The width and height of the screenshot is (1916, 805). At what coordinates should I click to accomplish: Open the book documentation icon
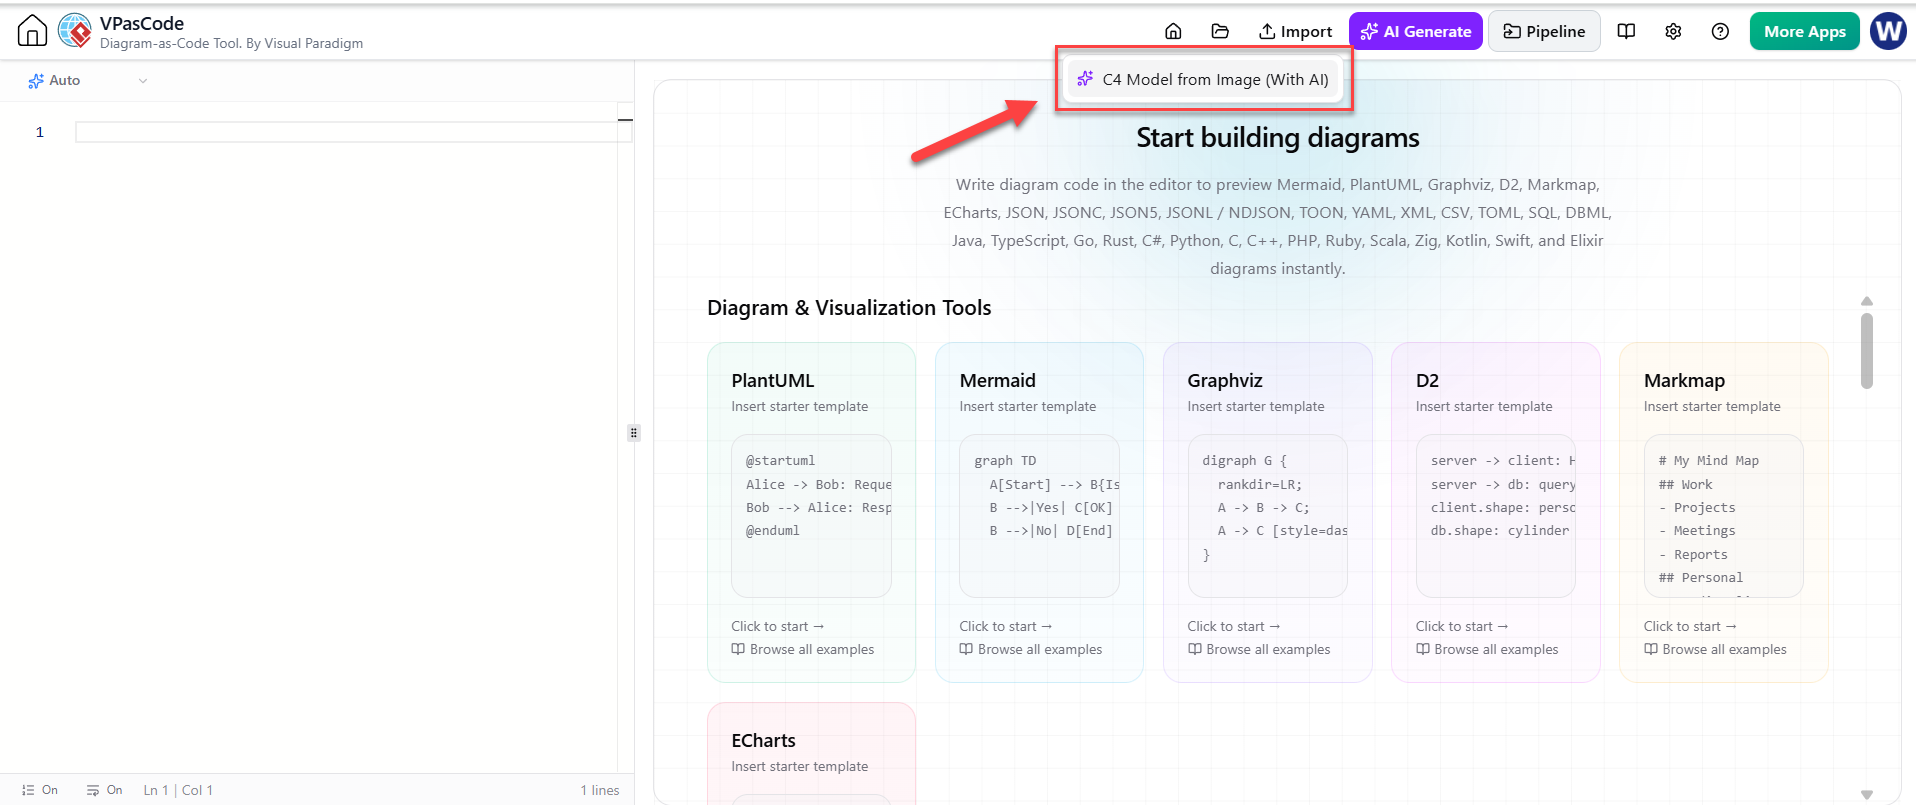click(x=1626, y=31)
